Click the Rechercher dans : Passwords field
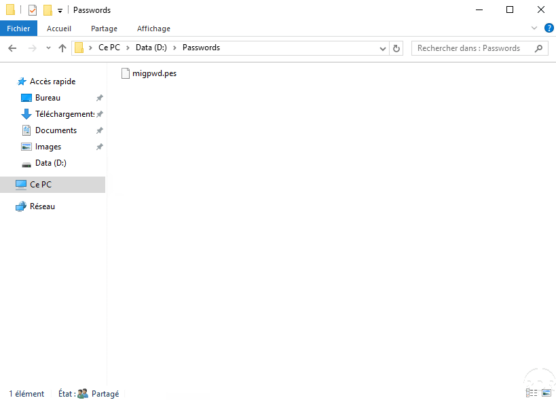Image resolution: width=556 pixels, height=400 pixels. (x=473, y=48)
